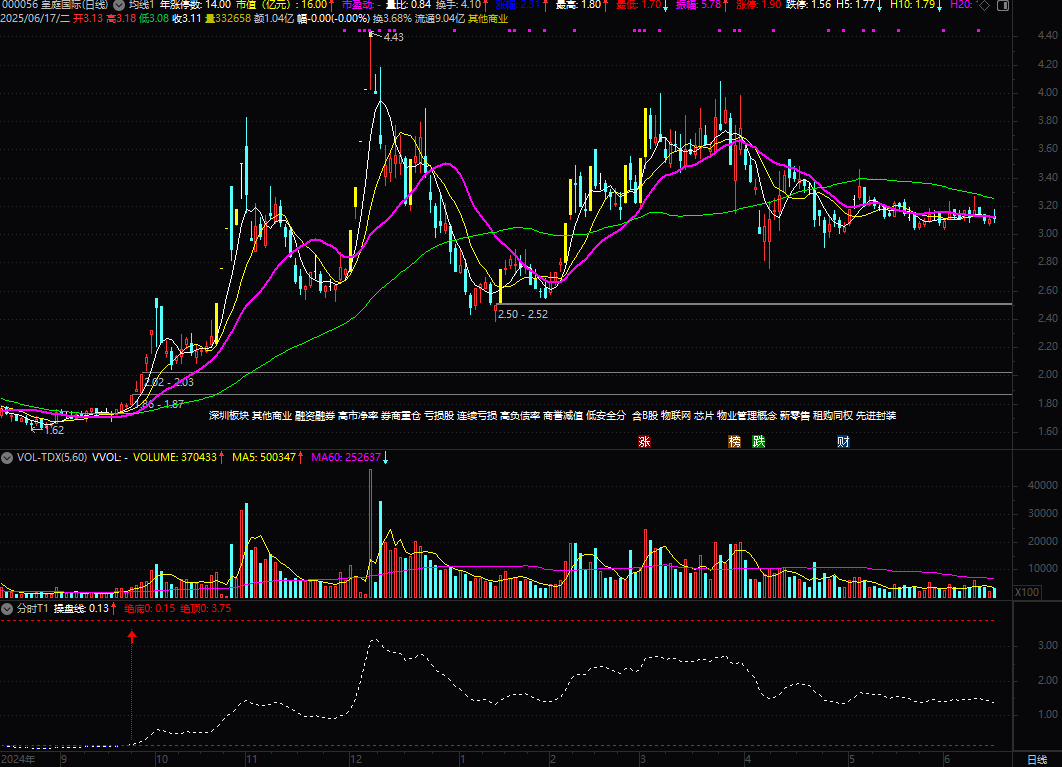Click the MA5: 500347 volume value
The height and width of the screenshot is (767, 1062).
[264, 458]
